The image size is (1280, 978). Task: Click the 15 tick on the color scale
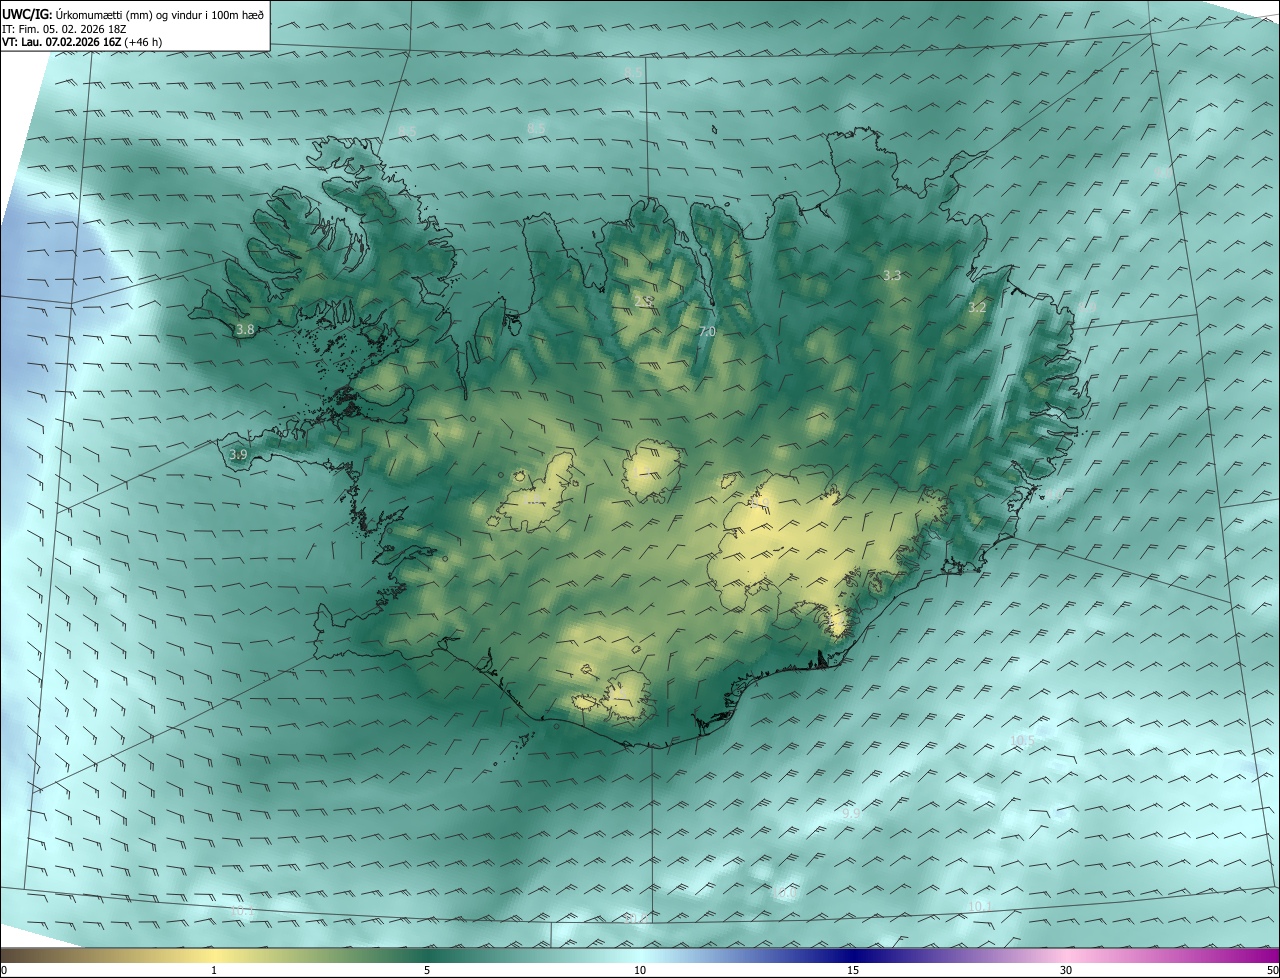(853, 970)
